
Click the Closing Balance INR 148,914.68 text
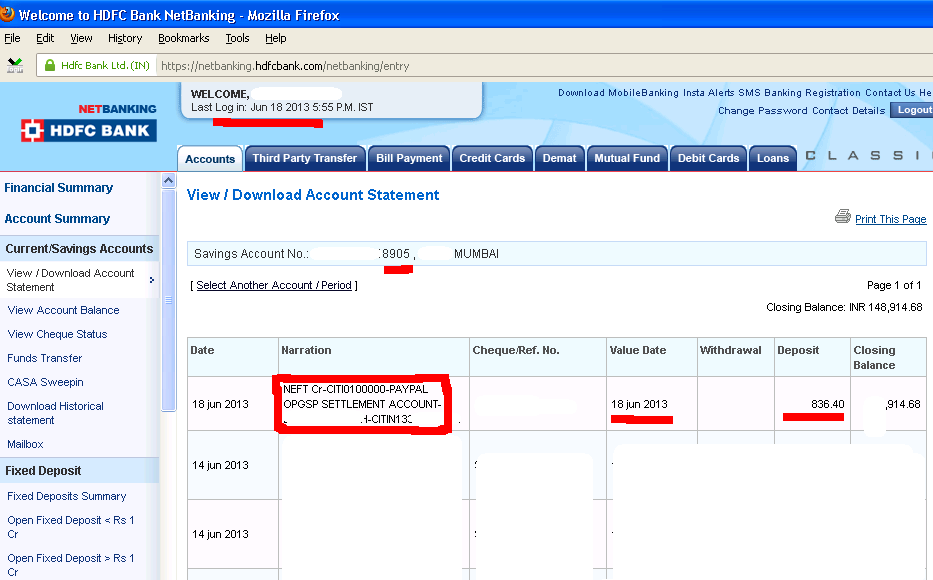[x=844, y=308]
